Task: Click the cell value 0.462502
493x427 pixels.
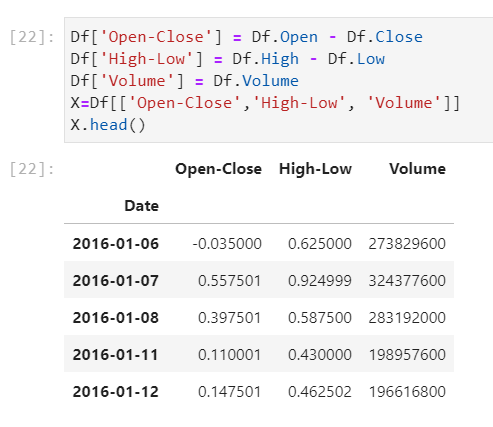Action: [320, 392]
